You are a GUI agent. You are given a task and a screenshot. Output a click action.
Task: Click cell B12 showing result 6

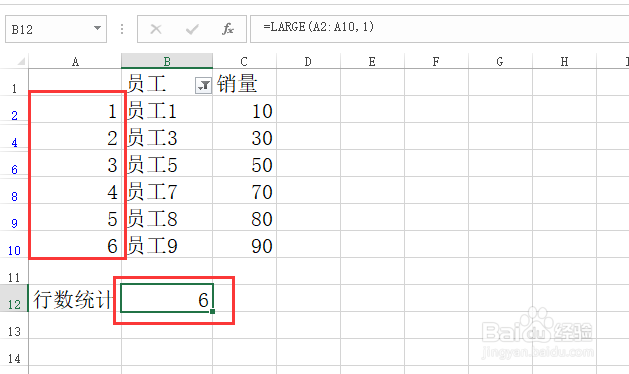click(x=167, y=298)
